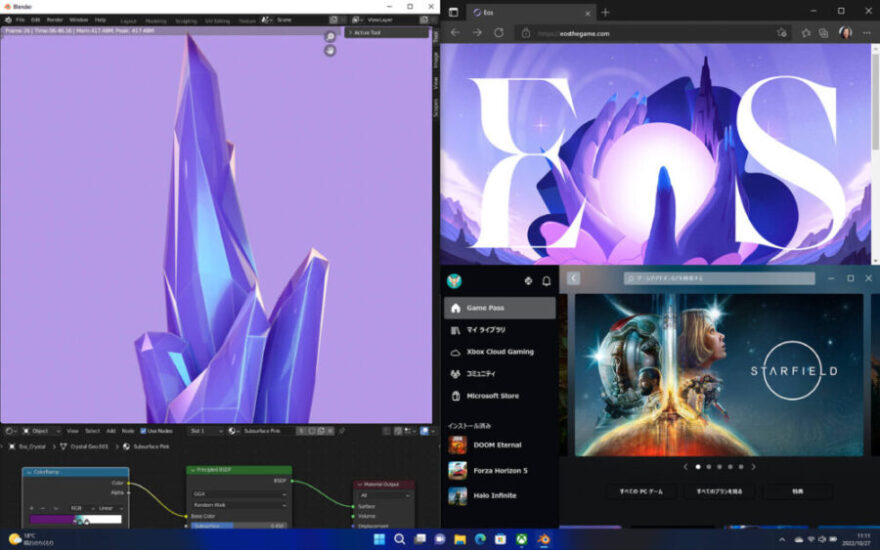Remove a color stop with ColorRamp minus icon
Image resolution: width=880 pixels, height=550 pixels.
click(43, 508)
